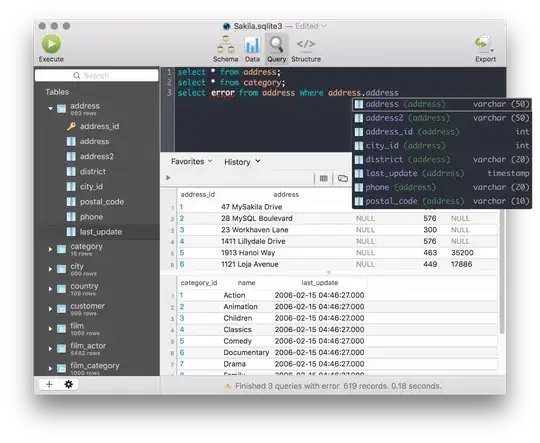
Task: Open the gear settings menu in the sidebar
Action: (69, 384)
